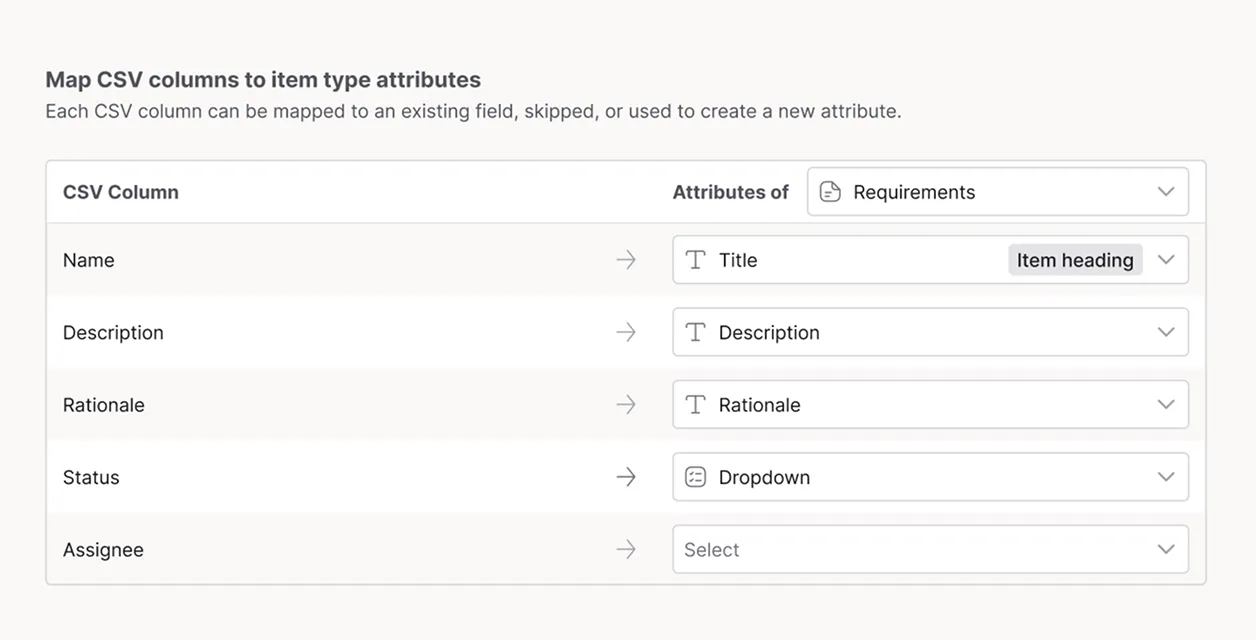Click the arrow in the Name row
Viewport: 1256px width, 640px height.
pyautogui.click(x=626, y=260)
